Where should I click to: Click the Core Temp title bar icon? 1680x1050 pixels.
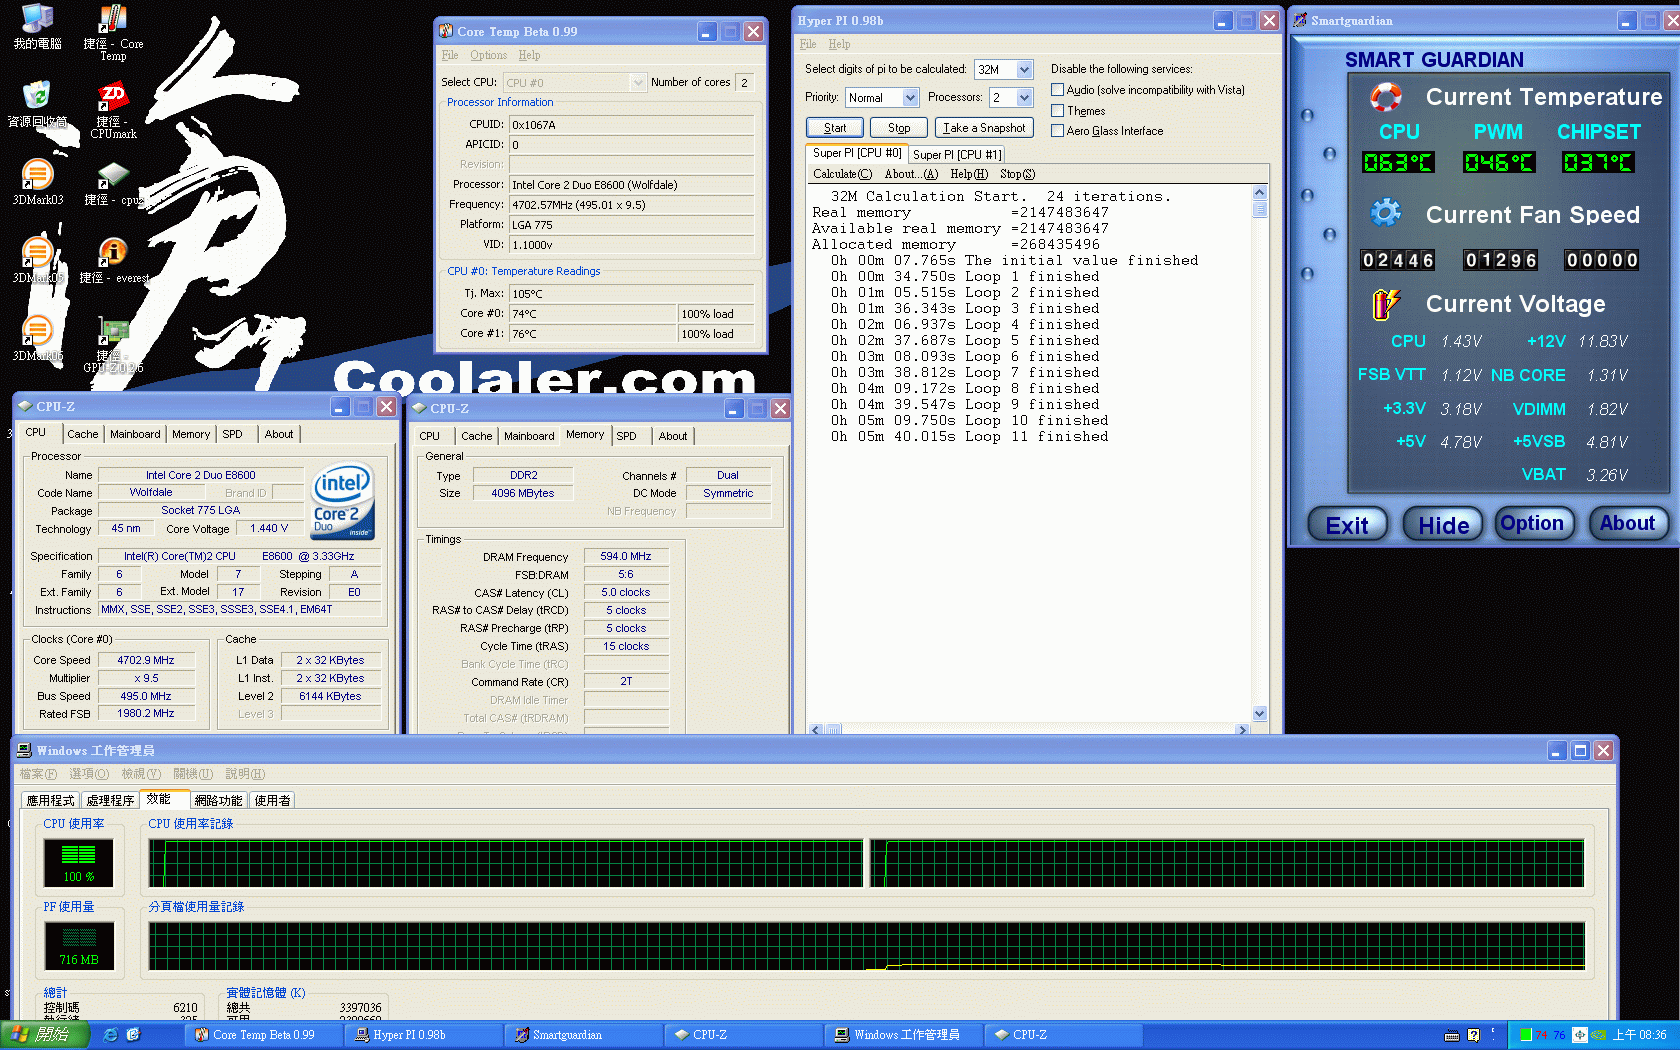[446, 31]
